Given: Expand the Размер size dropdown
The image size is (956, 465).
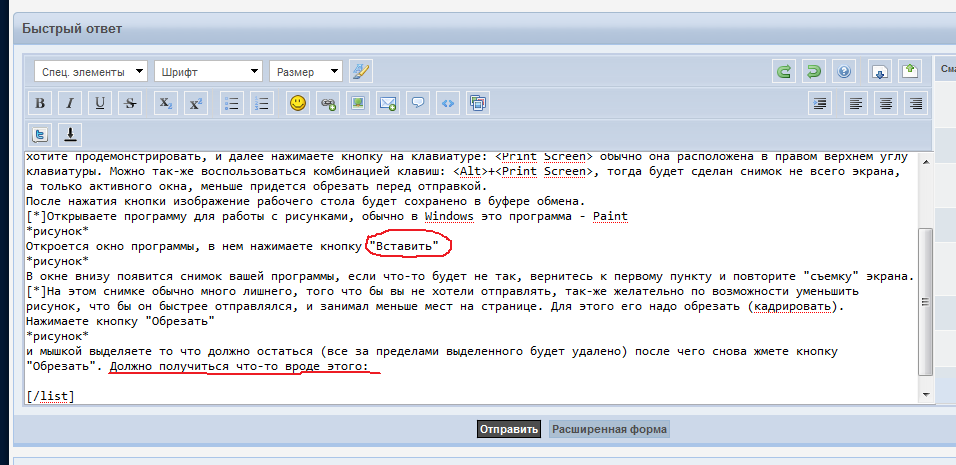Looking at the screenshot, I should [305, 72].
